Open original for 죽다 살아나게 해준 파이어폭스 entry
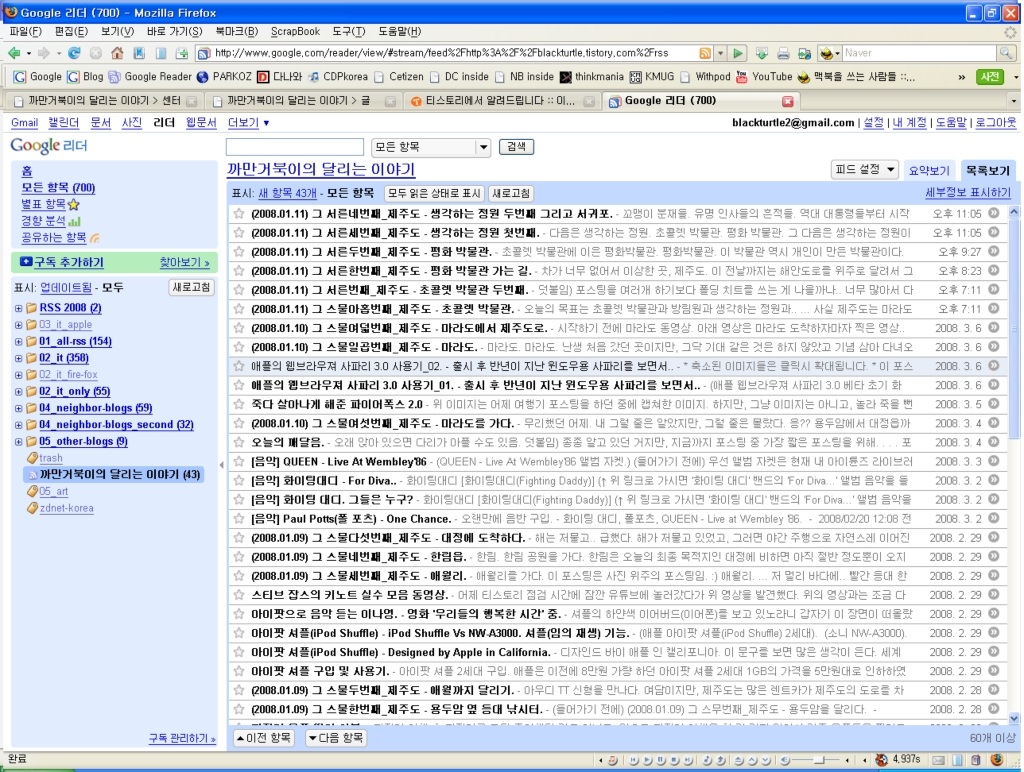The height and width of the screenshot is (772, 1024). click(993, 404)
